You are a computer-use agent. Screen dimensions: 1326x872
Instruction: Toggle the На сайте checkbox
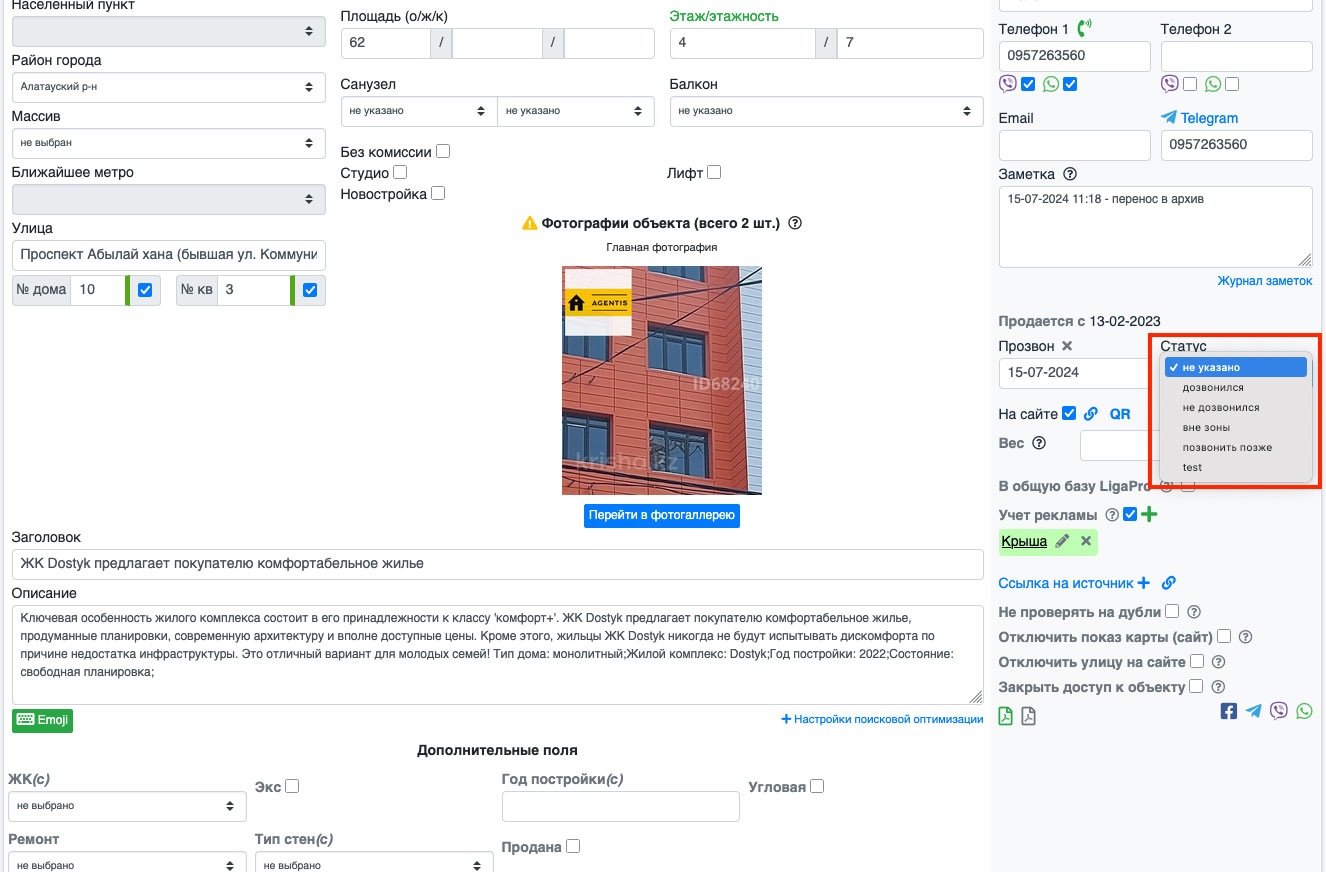pyautogui.click(x=1069, y=413)
